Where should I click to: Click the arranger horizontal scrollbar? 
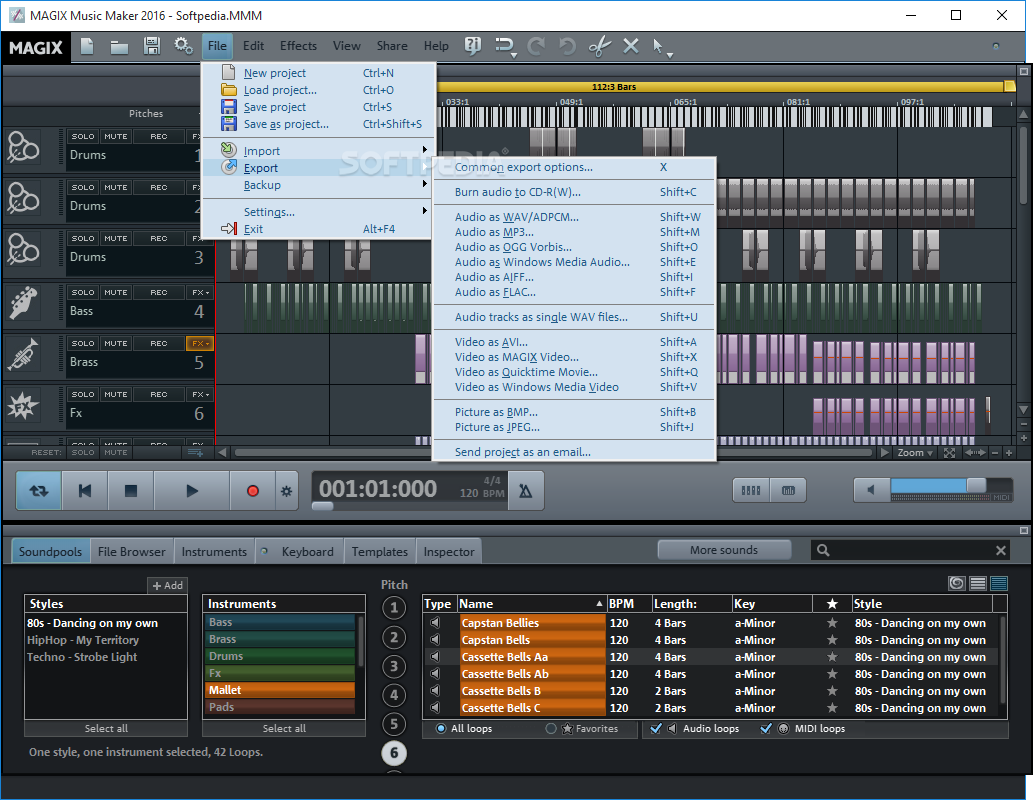tap(551, 453)
